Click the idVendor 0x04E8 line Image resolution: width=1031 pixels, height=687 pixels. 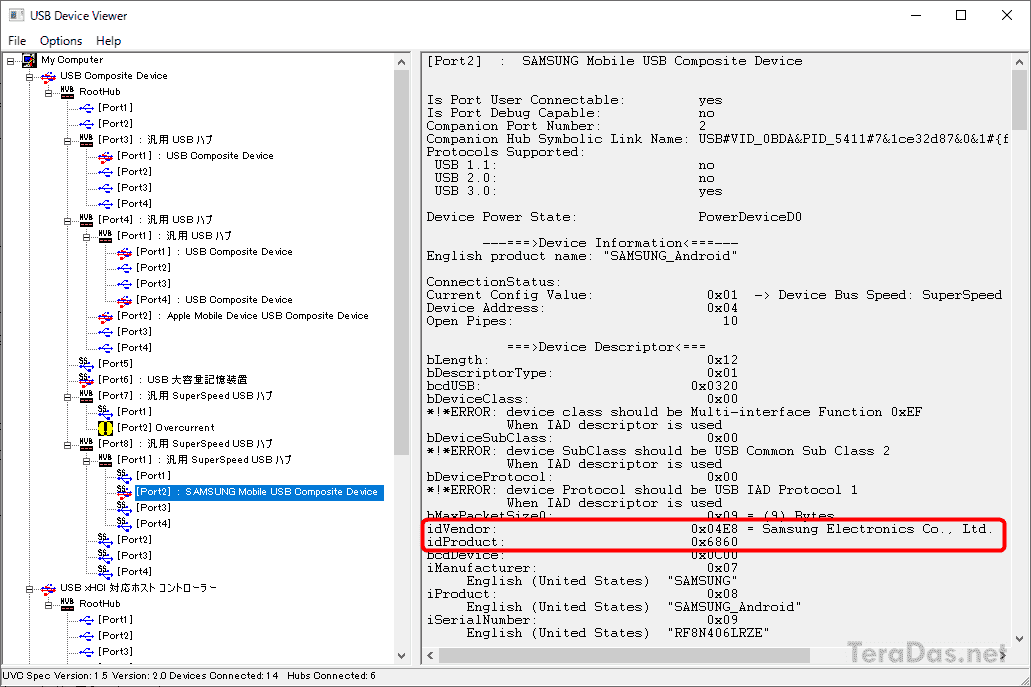(x=709, y=529)
